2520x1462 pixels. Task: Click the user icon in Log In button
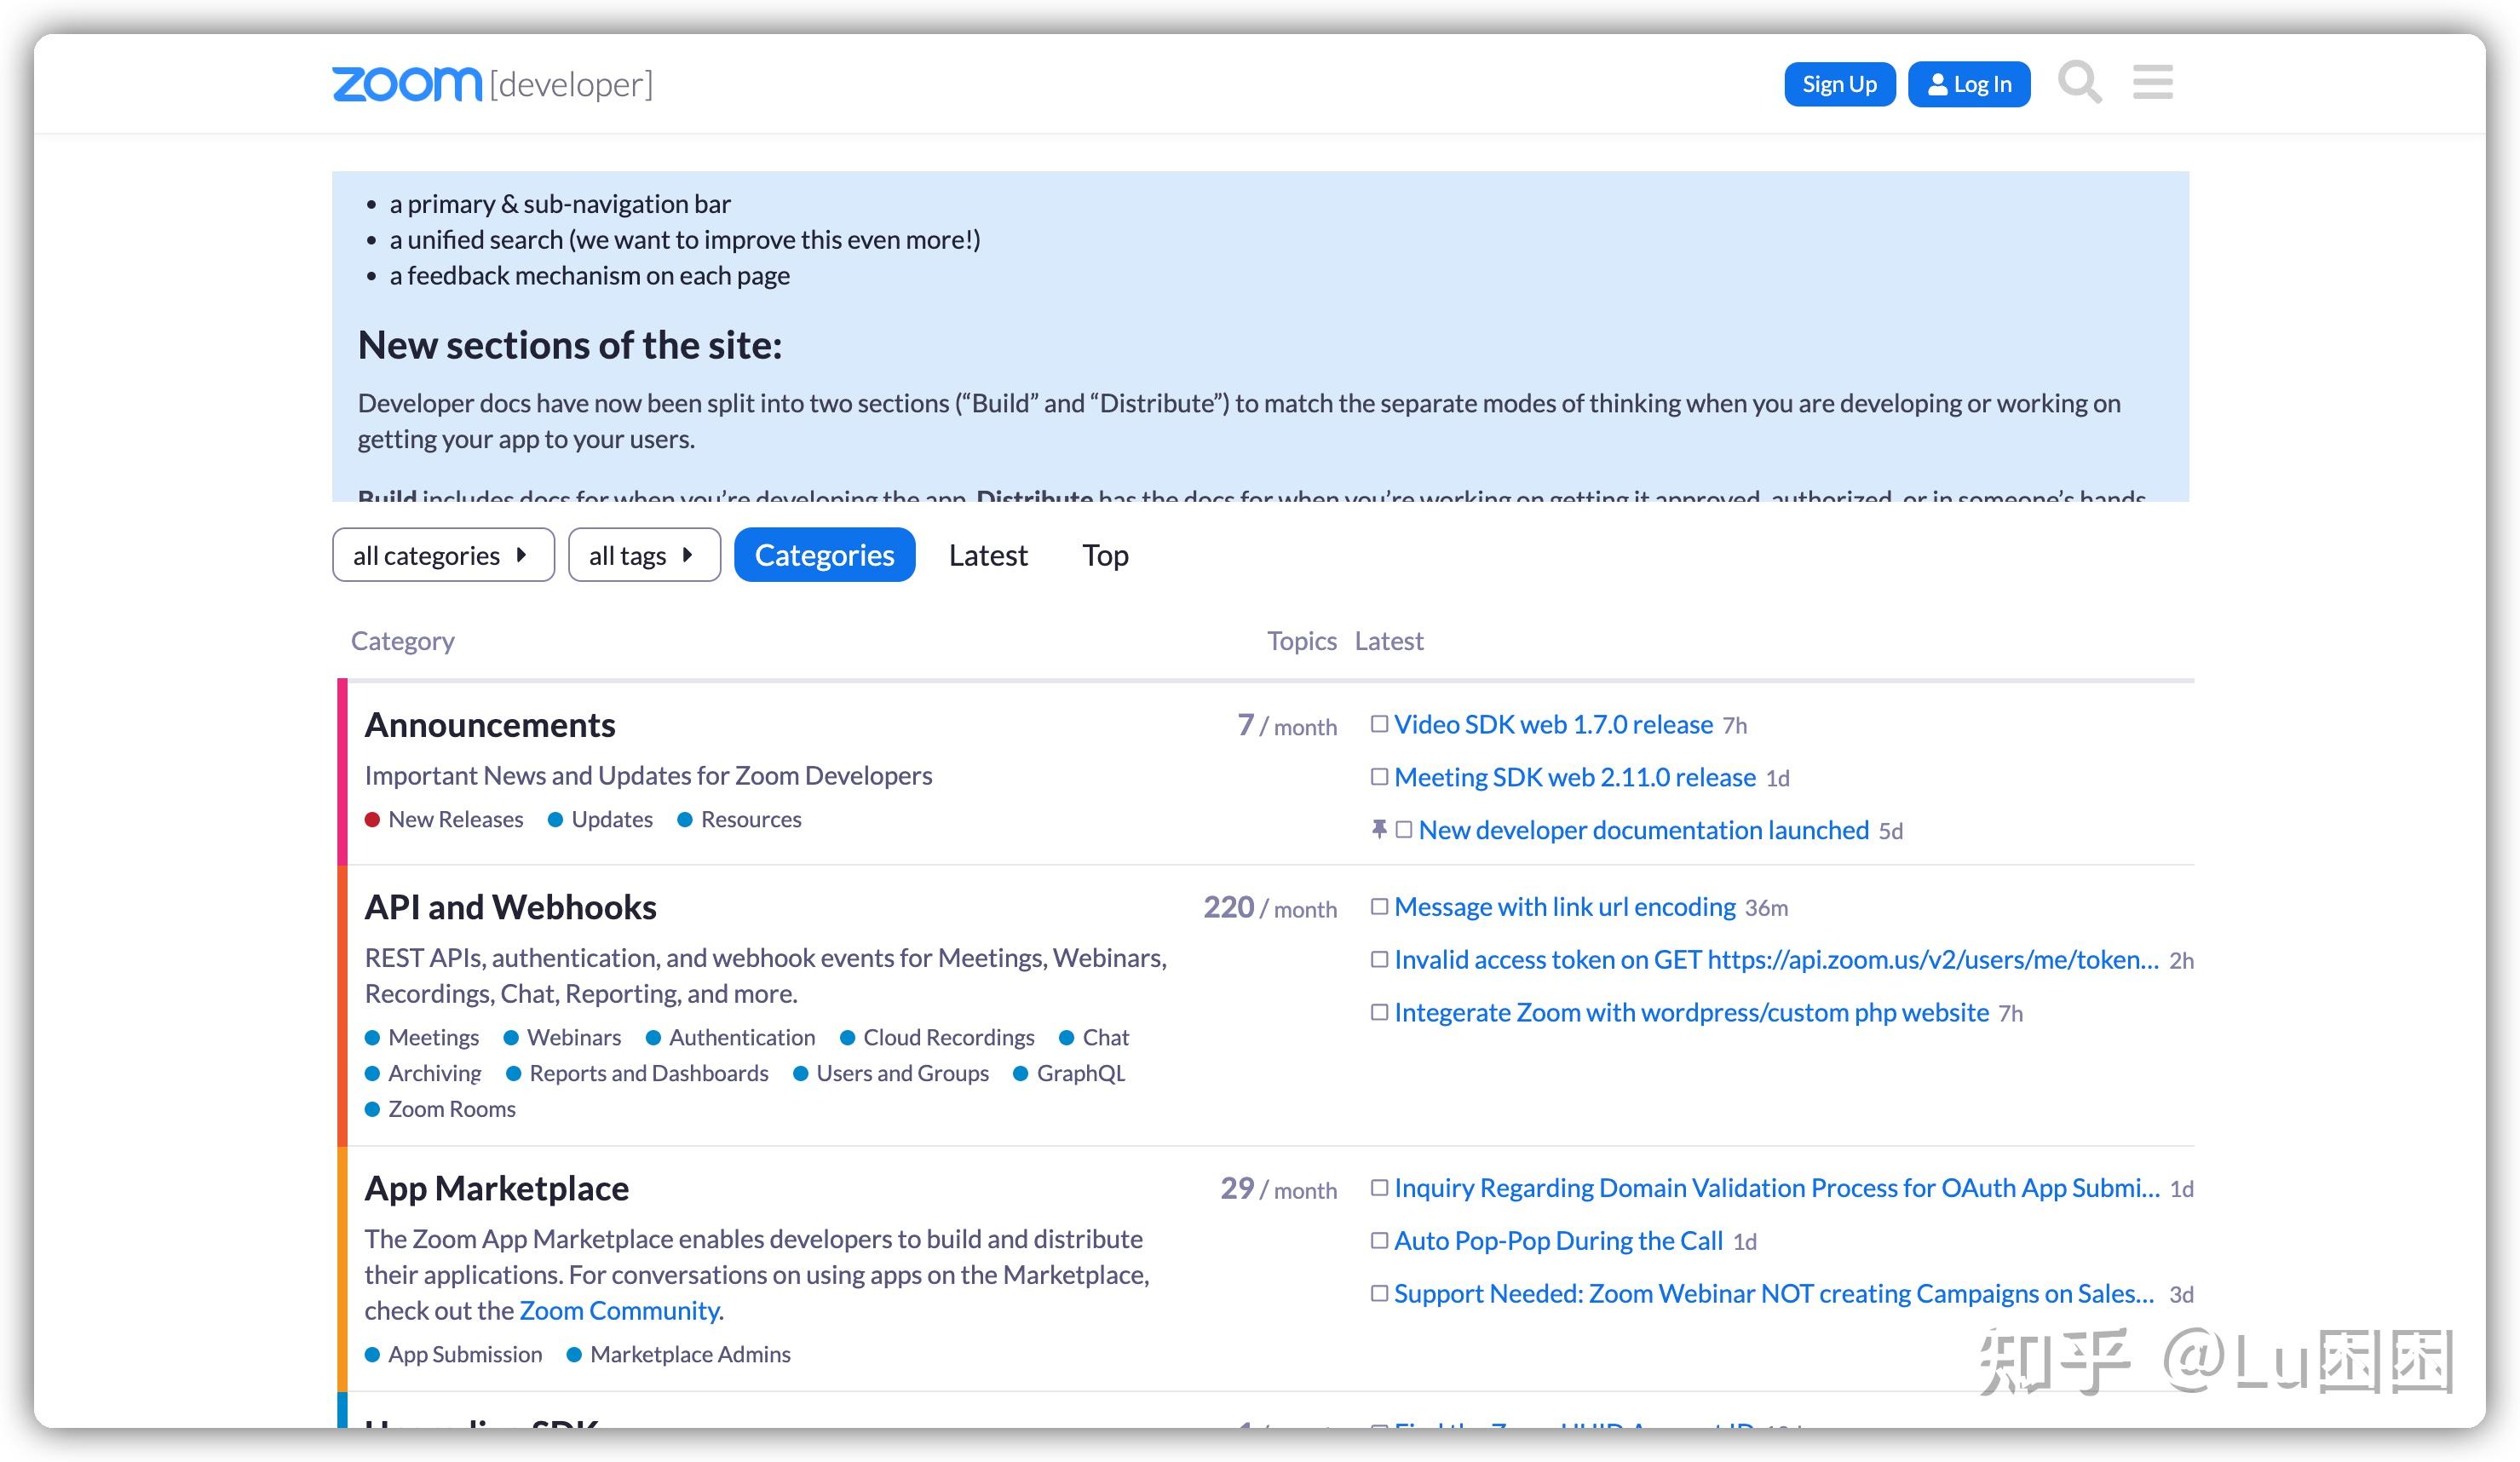(1937, 84)
